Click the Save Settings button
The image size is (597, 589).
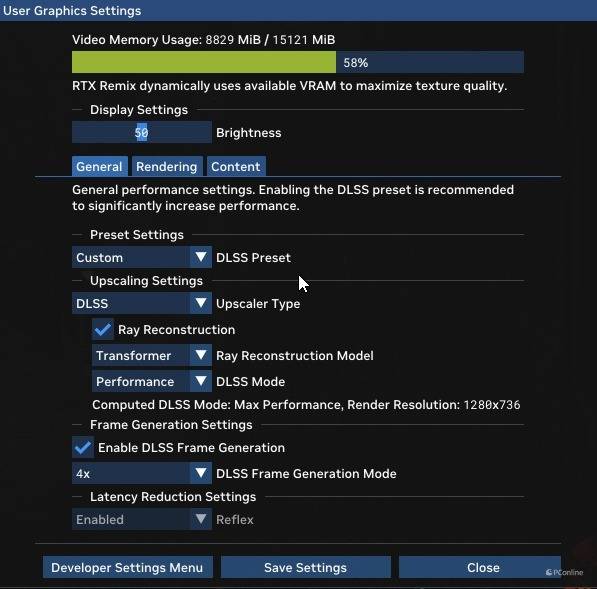click(x=306, y=567)
